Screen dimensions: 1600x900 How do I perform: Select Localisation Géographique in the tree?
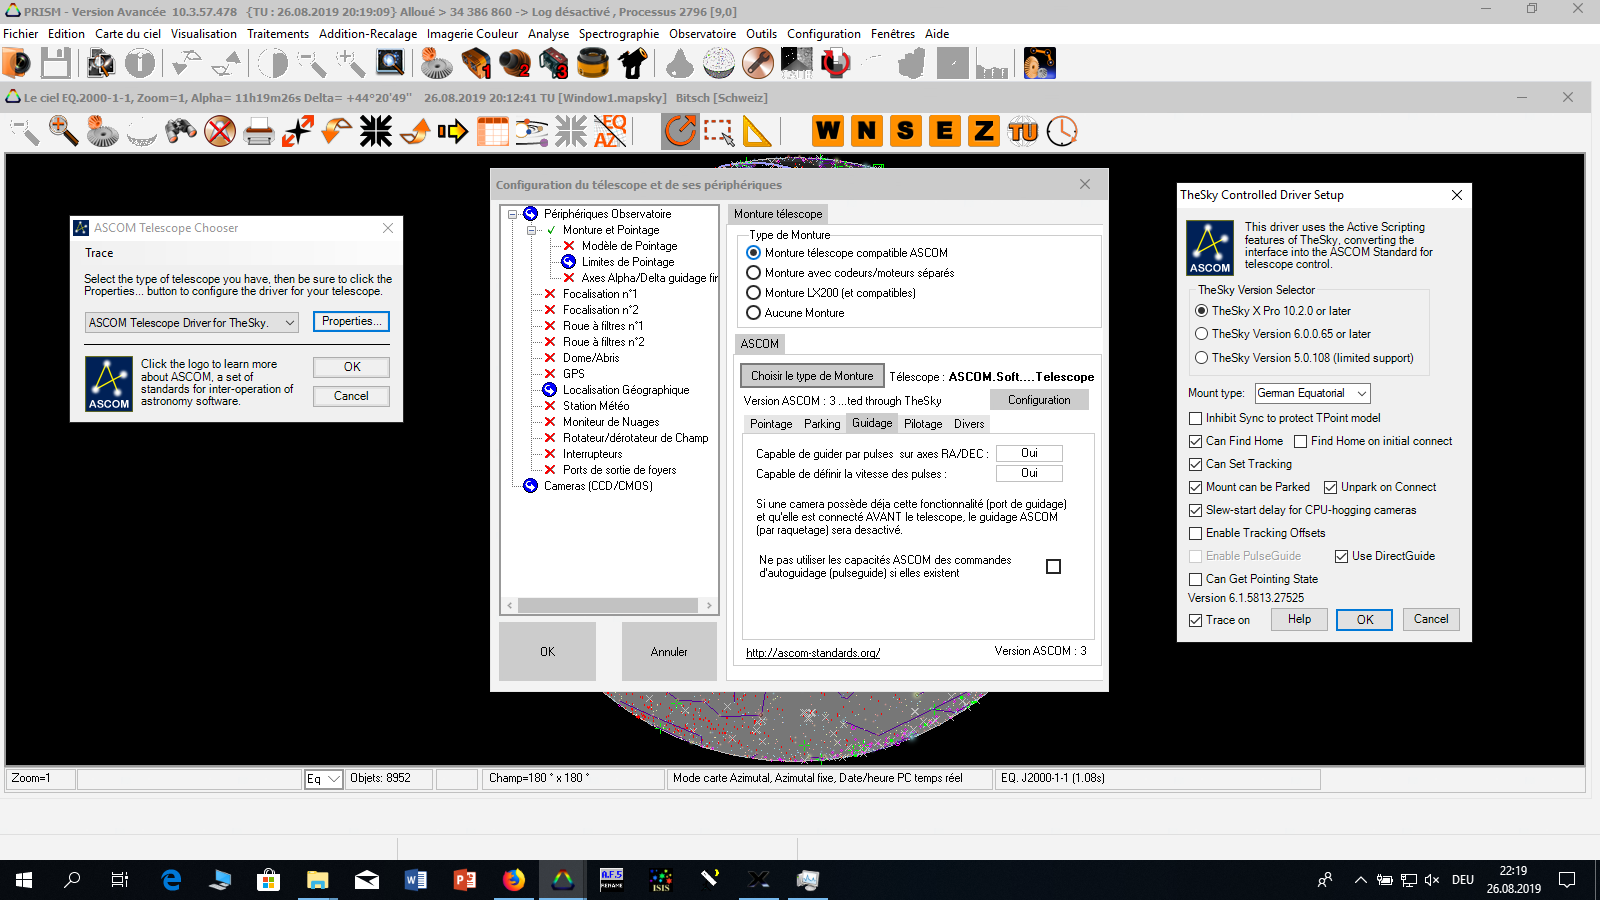(x=625, y=390)
